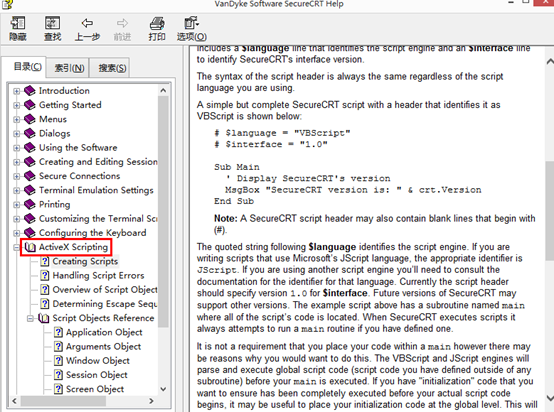Go back with the 上一步 arrow
This screenshot has width=554, height=412.
(x=87, y=23)
